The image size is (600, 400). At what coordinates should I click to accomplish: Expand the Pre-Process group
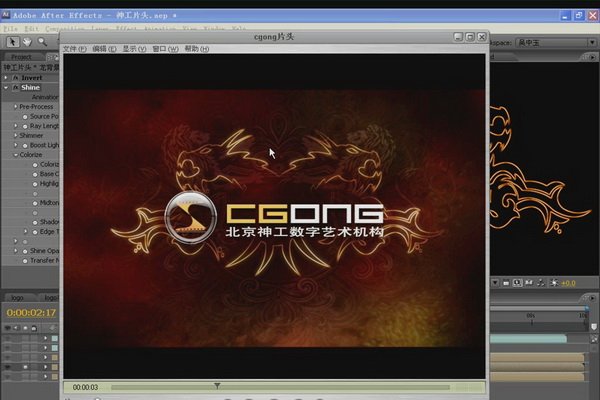tap(14, 106)
